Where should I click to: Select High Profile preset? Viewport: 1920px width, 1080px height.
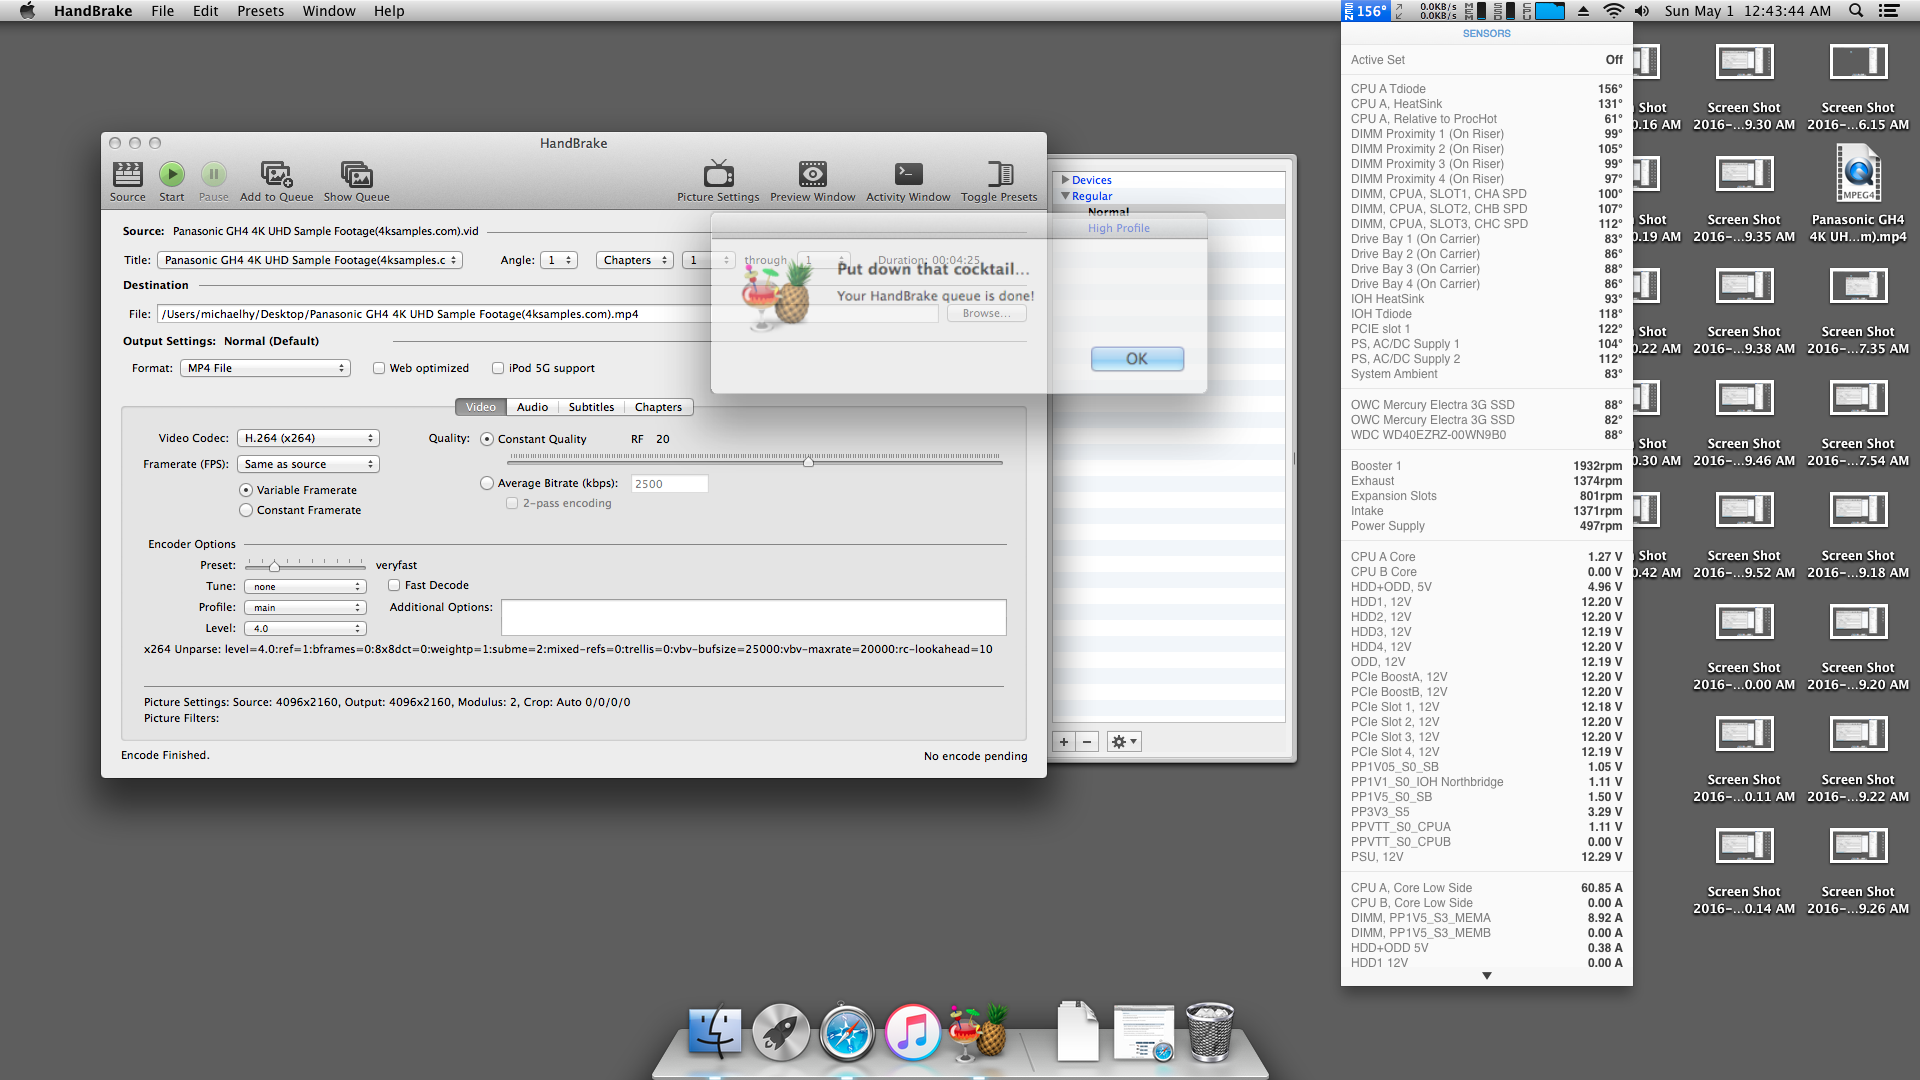click(1118, 228)
